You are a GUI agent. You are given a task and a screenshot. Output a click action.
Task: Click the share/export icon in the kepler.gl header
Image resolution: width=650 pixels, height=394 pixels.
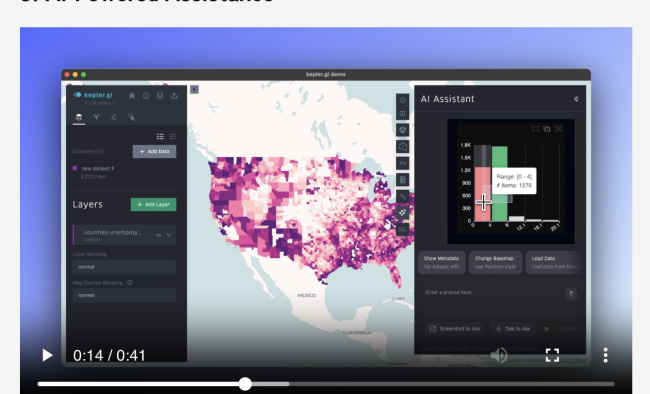(x=174, y=96)
